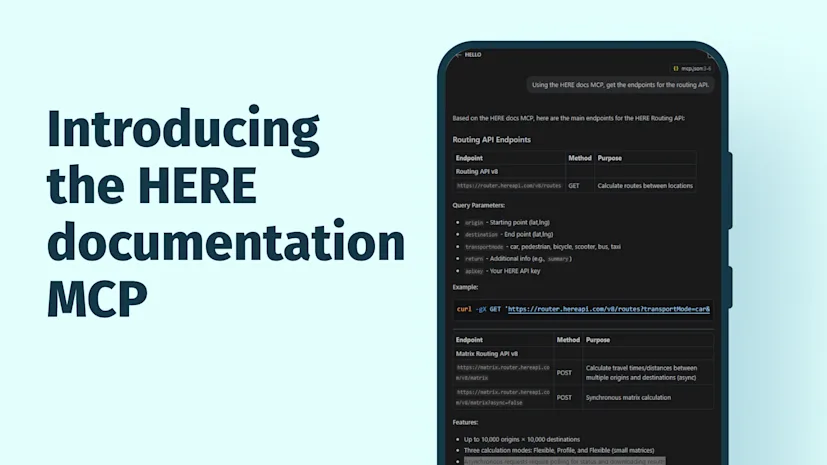This screenshot has width=827, height=465.
Task: Select the 'Three calculation modes' bullet
Action: (559, 450)
